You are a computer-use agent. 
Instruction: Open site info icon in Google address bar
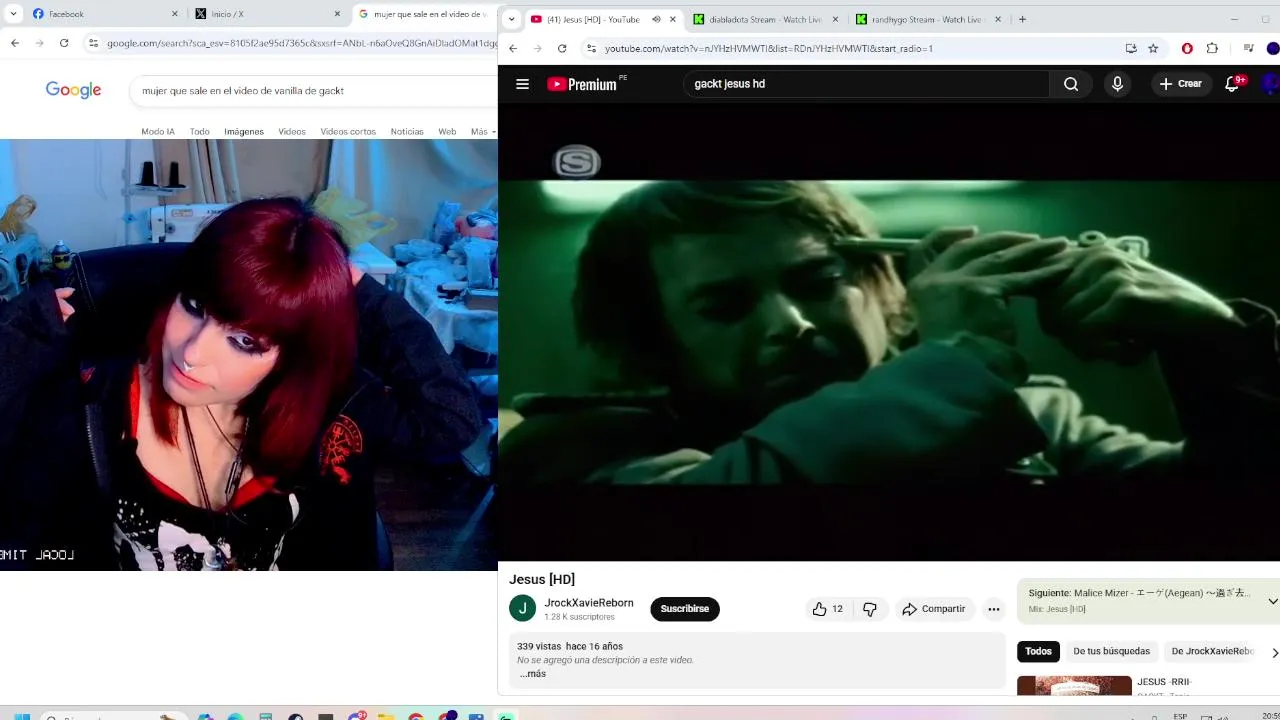(x=93, y=43)
